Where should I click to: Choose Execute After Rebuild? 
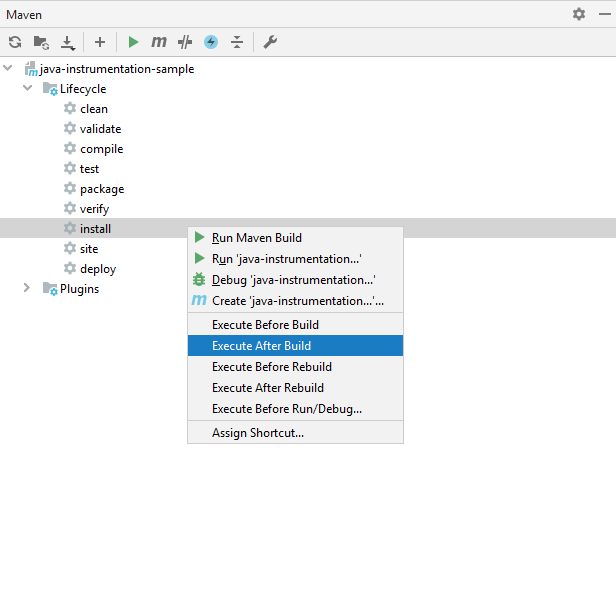(x=295, y=388)
